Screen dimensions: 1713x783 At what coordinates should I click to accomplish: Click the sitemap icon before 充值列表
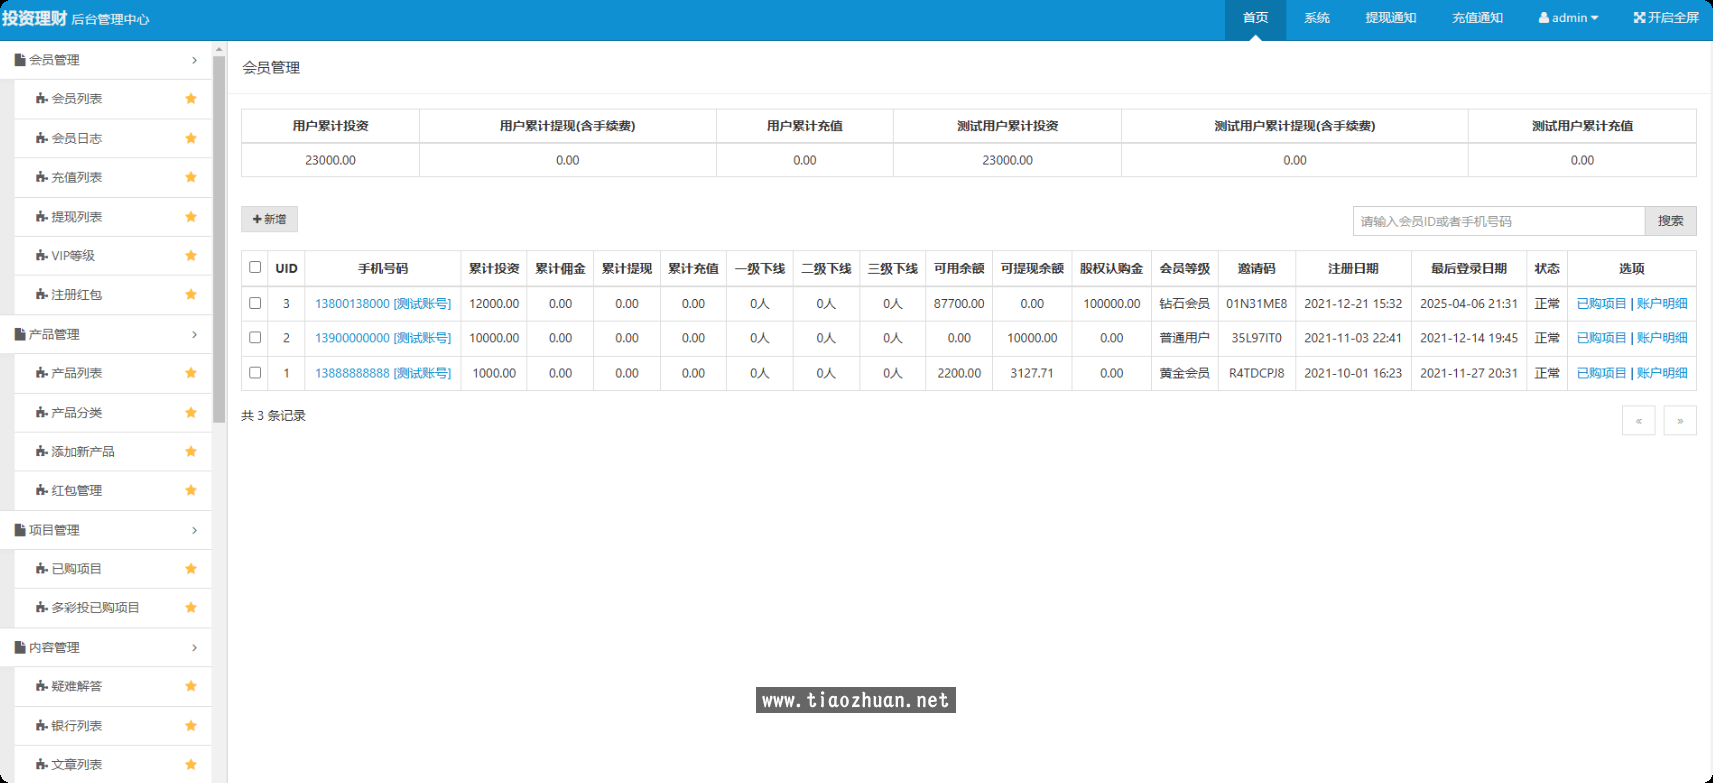point(42,177)
